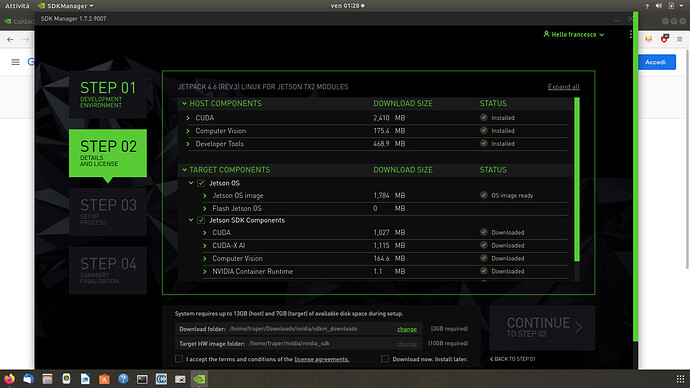Expand the host CUDA row
The width and height of the screenshot is (690, 388).
pyautogui.click(x=188, y=118)
